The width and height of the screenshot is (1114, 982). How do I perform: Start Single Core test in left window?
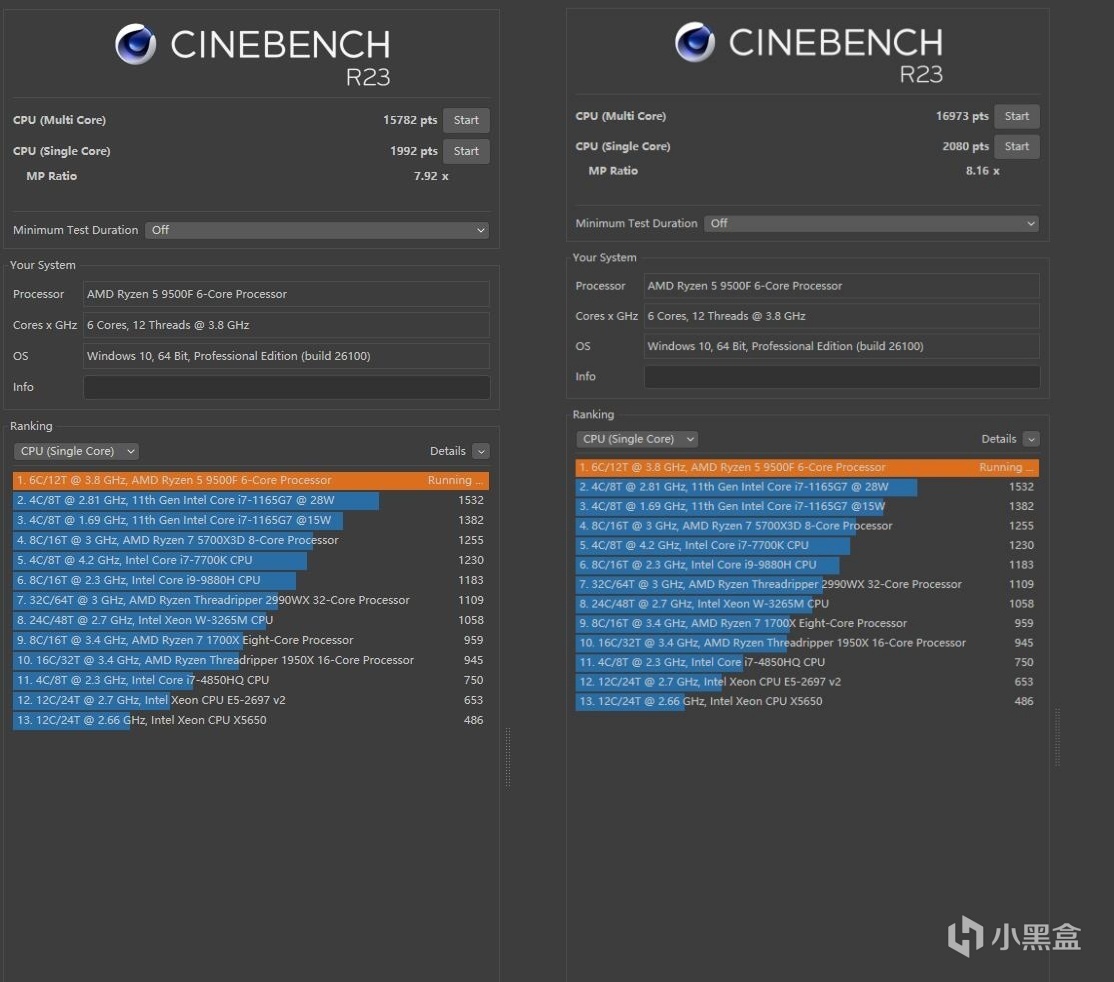[x=466, y=151]
